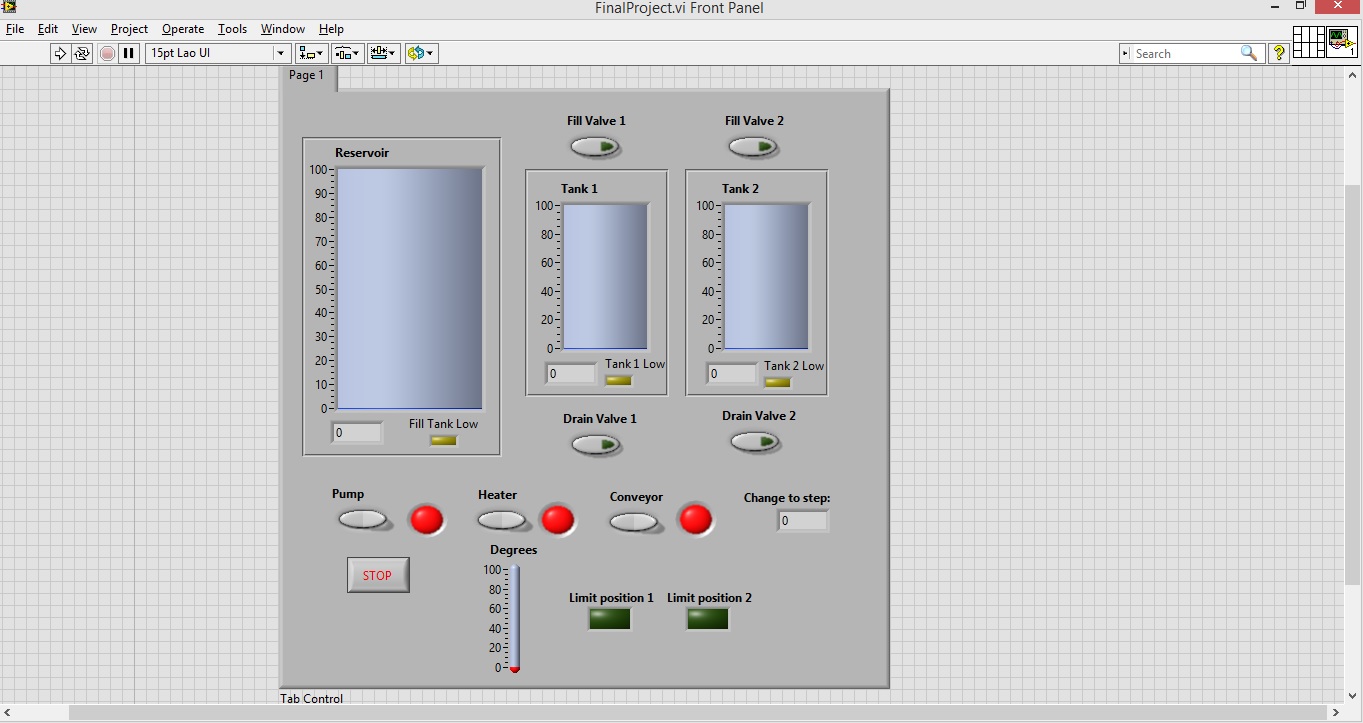The height and width of the screenshot is (723, 1363).
Task: Select the Page 1 tab
Action: (x=307, y=76)
